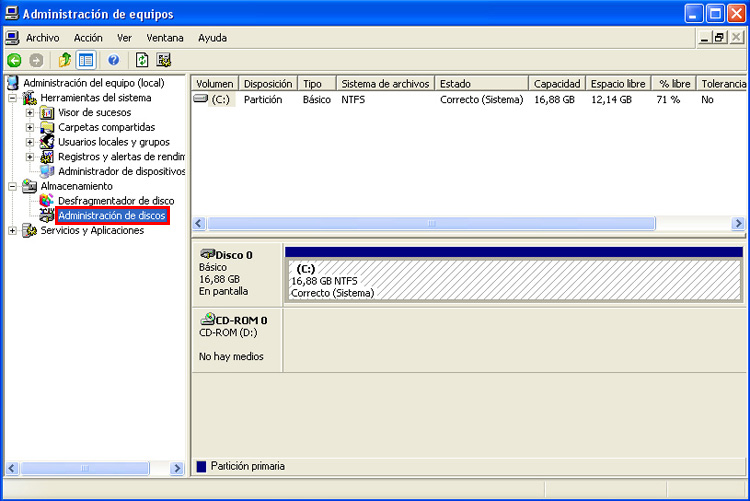Viewport: 750px width, 501px height.
Task: Open the Archivo menu
Action: click(43, 38)
